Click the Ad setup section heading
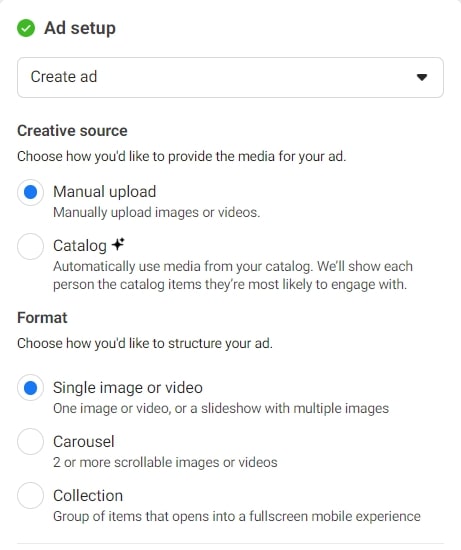Screen dimensions: 461x550 point(80,28)
